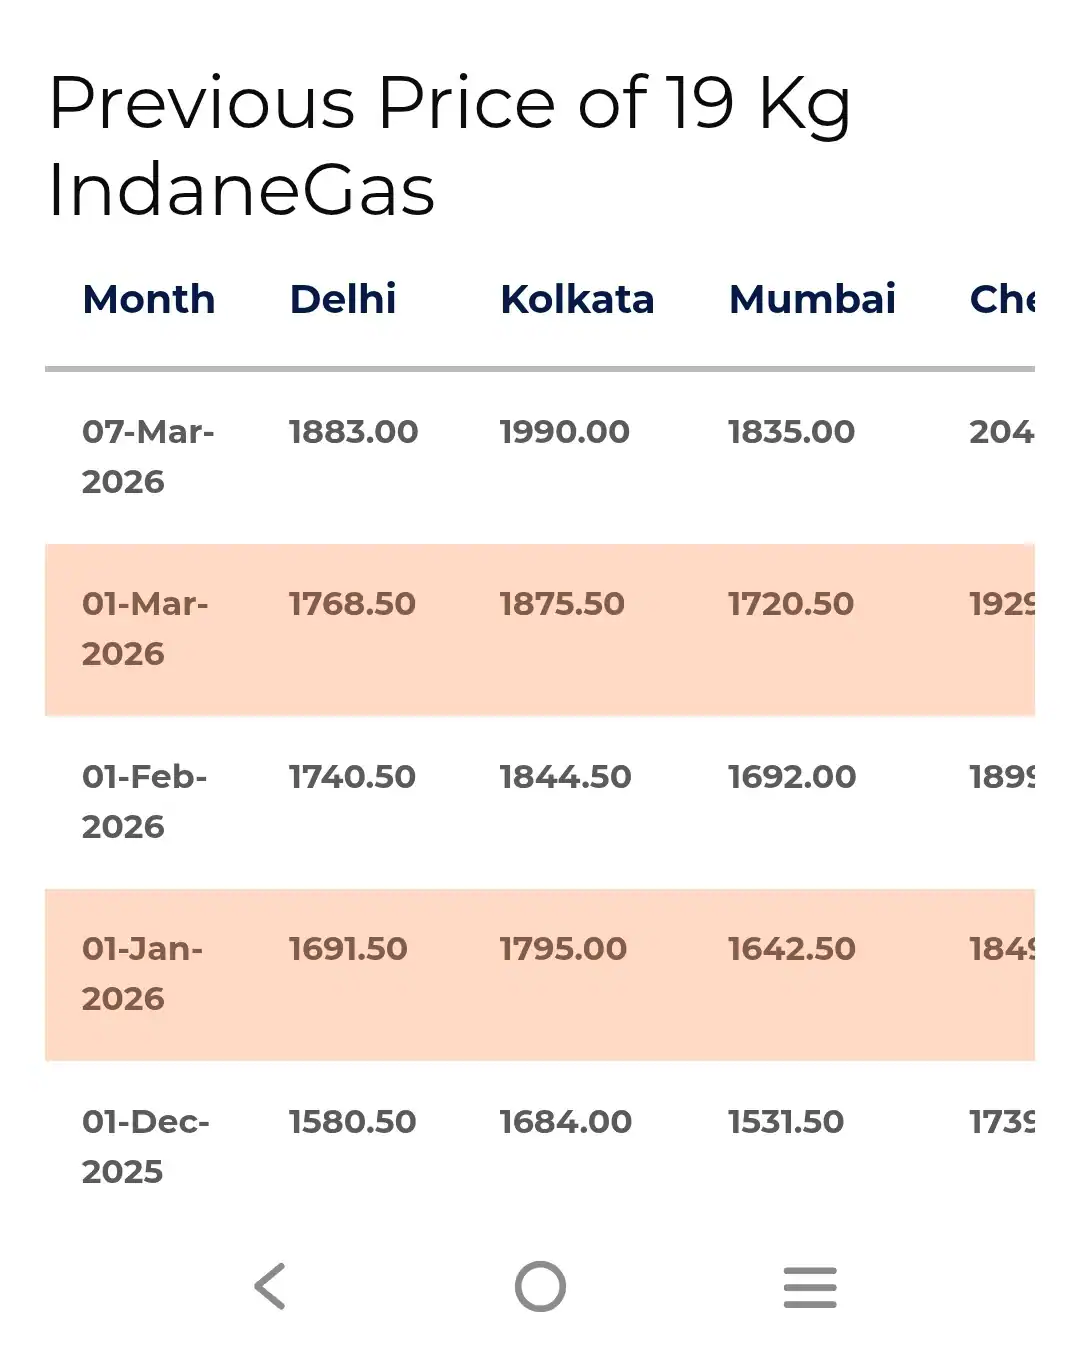
Task: Select the 07-Mar-2026 date cell
Action: coord(148,456)
